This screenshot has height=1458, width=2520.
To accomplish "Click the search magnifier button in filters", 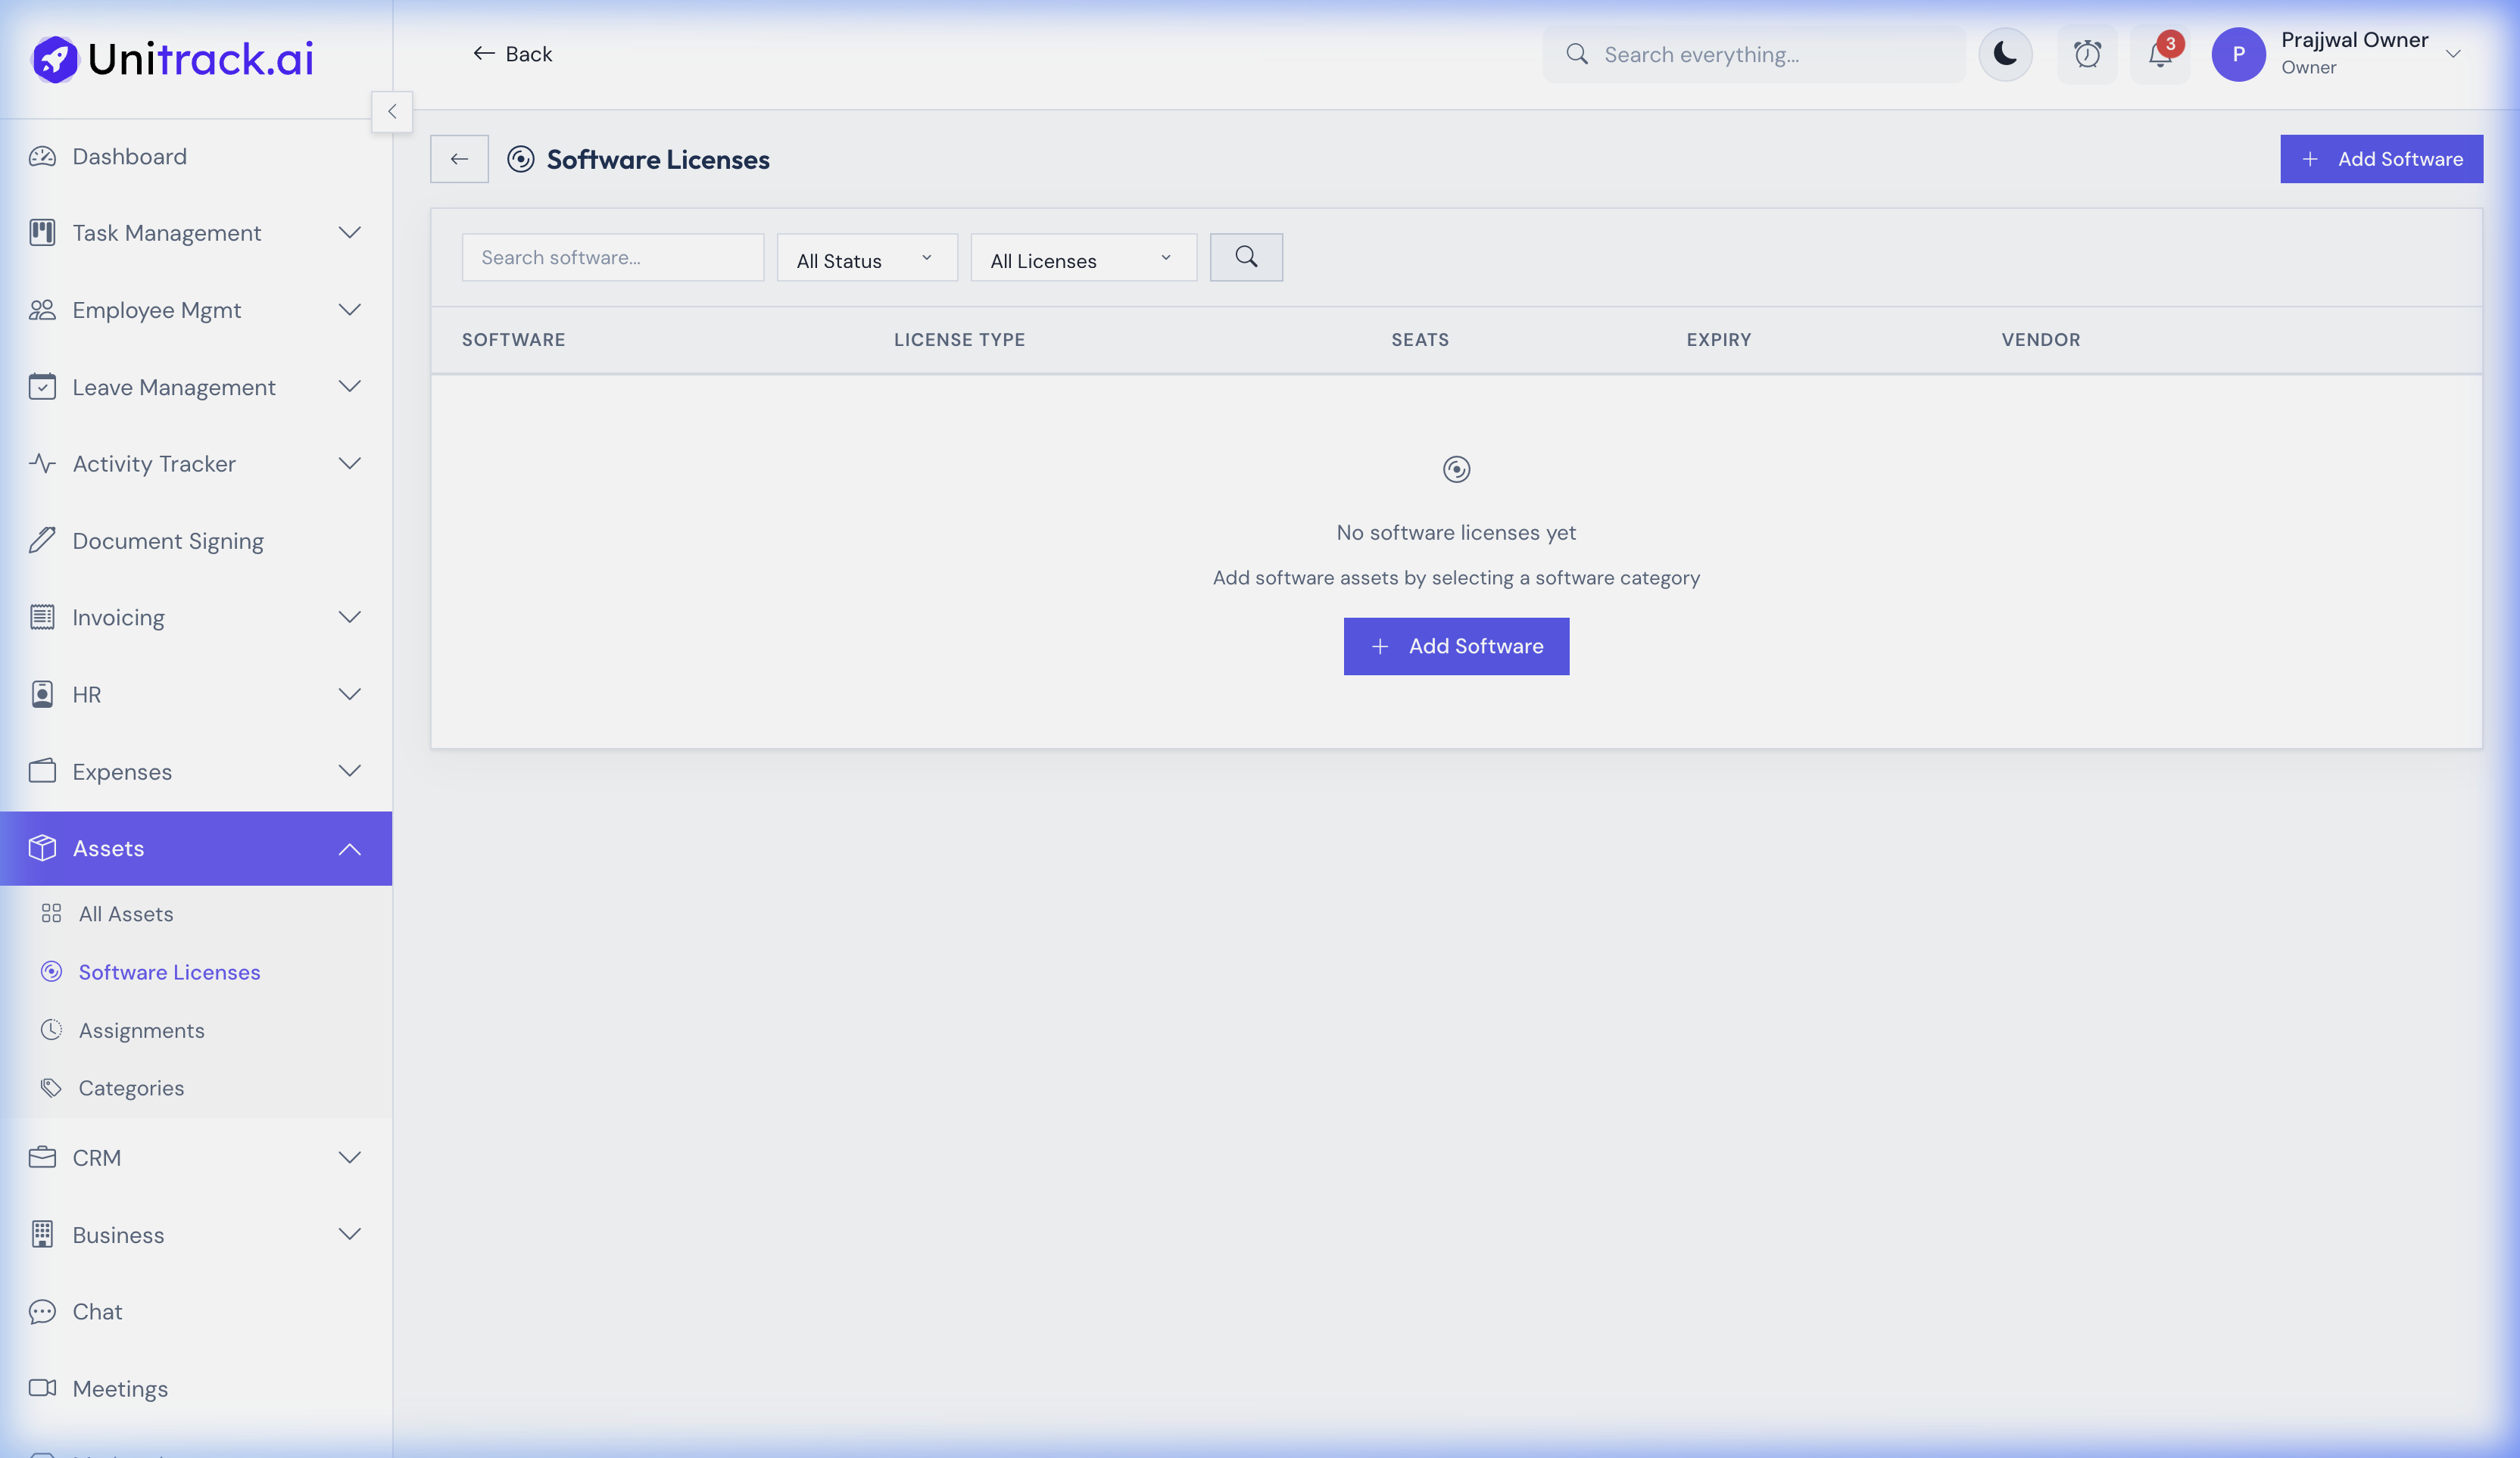I will tap(1246, 257).
